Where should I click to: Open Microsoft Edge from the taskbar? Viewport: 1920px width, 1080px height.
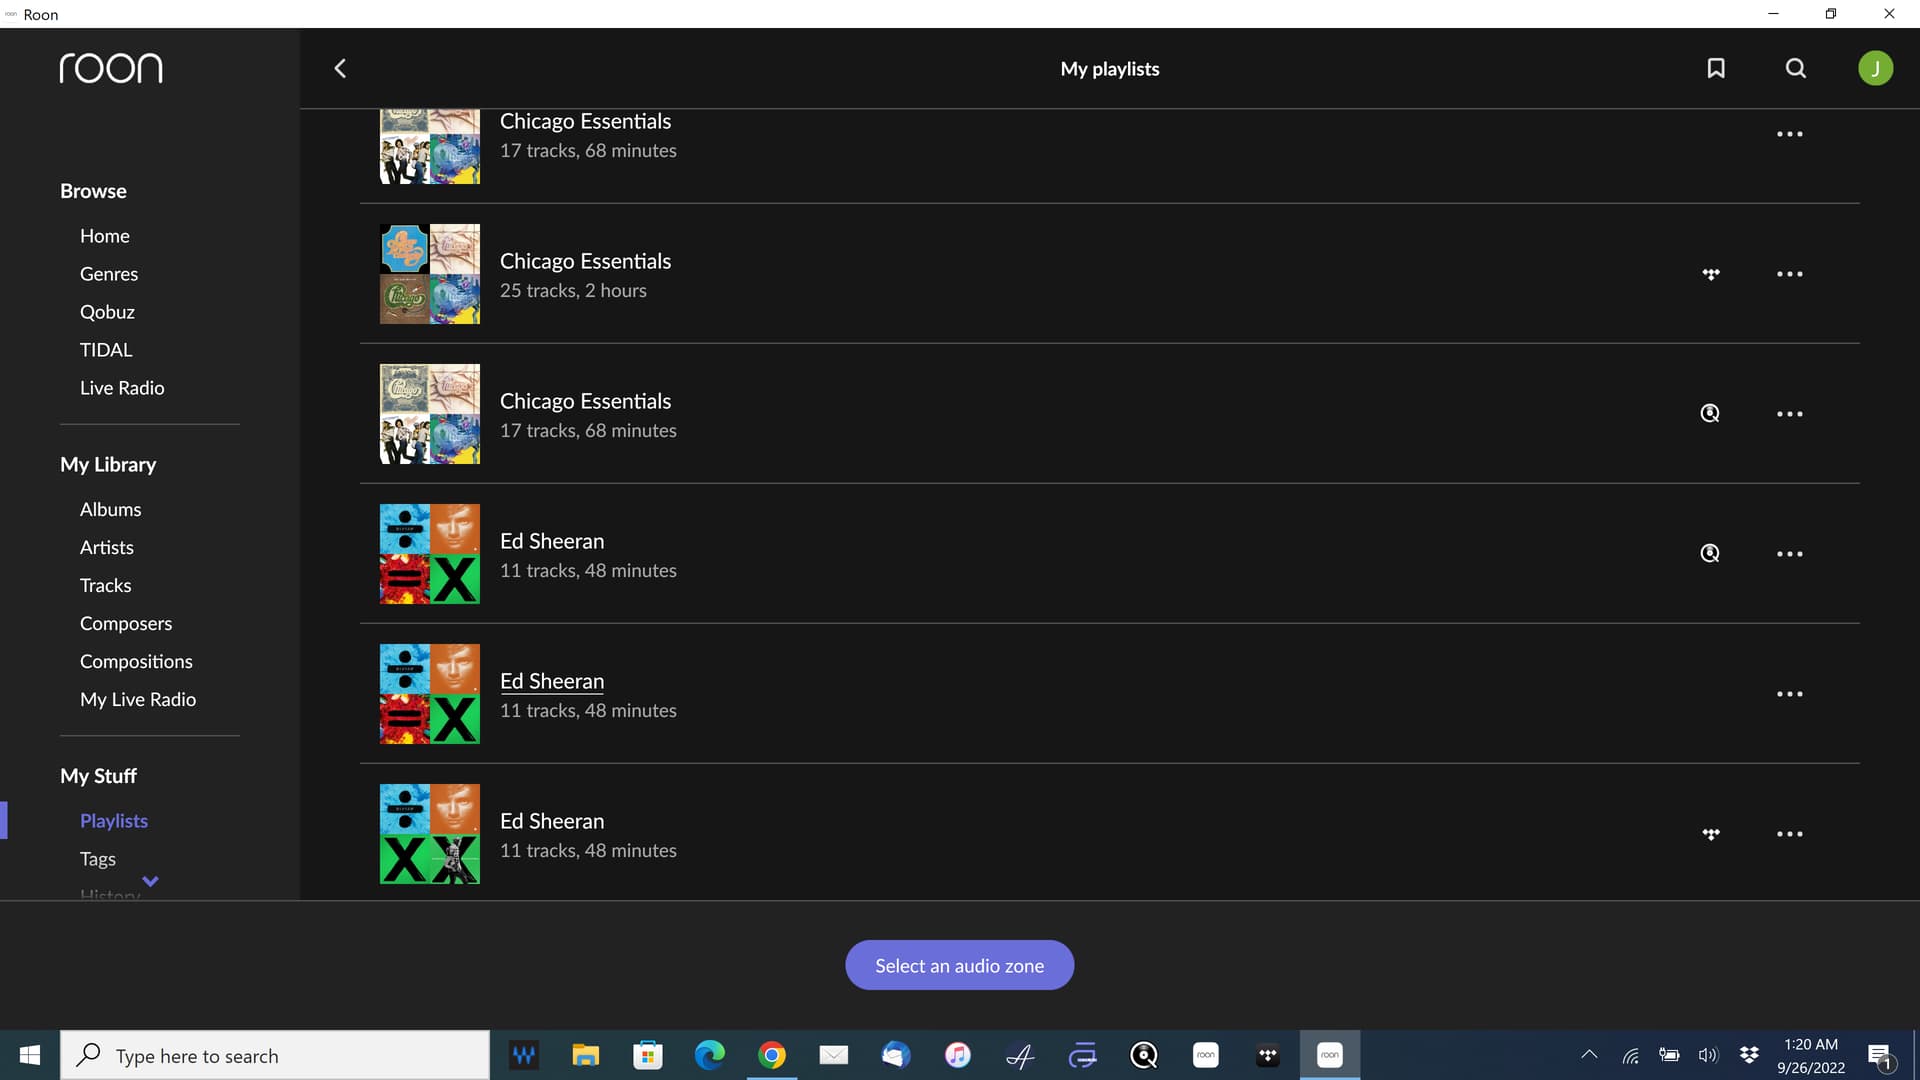[710, 1055]
